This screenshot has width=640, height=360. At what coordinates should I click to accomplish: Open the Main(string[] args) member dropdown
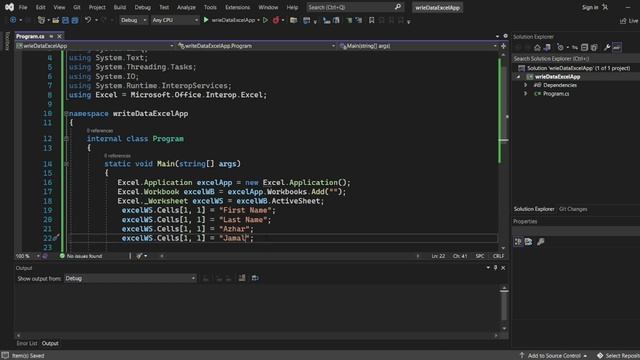pos(418,46)
